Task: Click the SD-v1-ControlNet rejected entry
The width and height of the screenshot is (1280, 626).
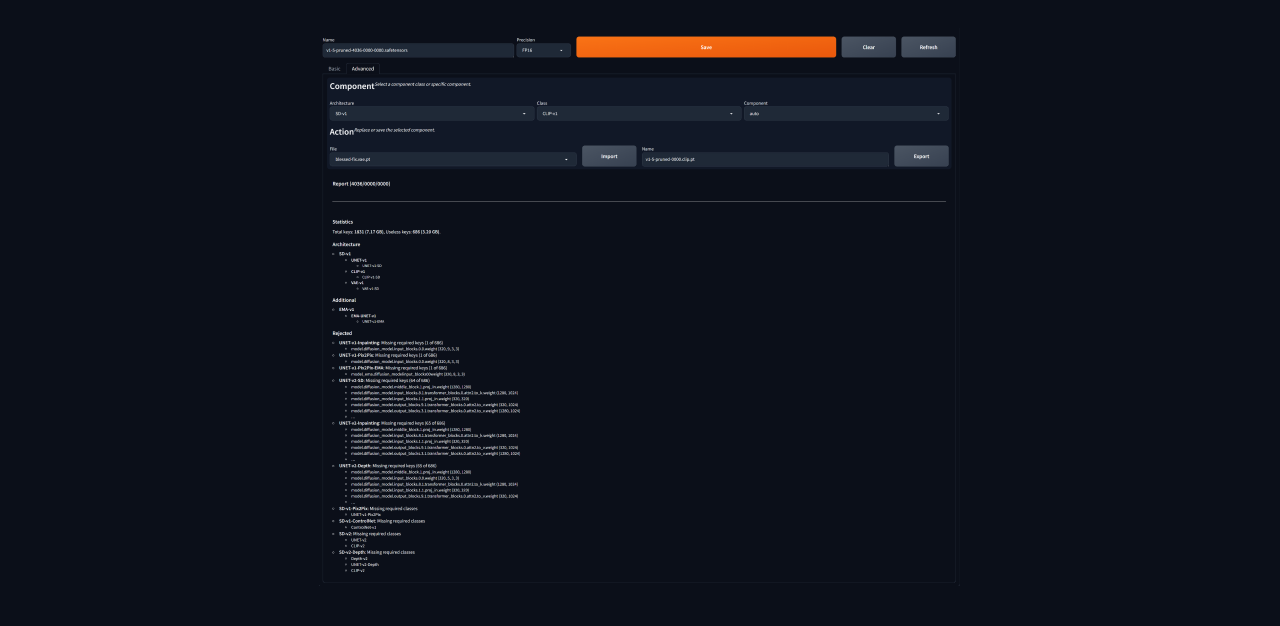Action: click(357, 521)
